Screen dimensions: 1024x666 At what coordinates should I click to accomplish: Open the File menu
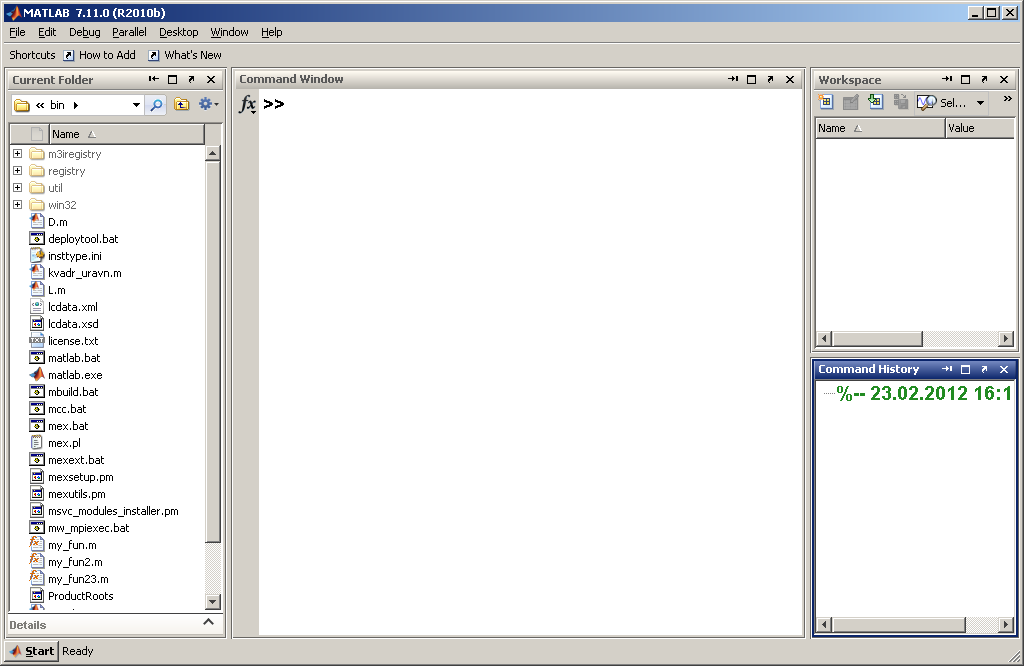(17, 32)
